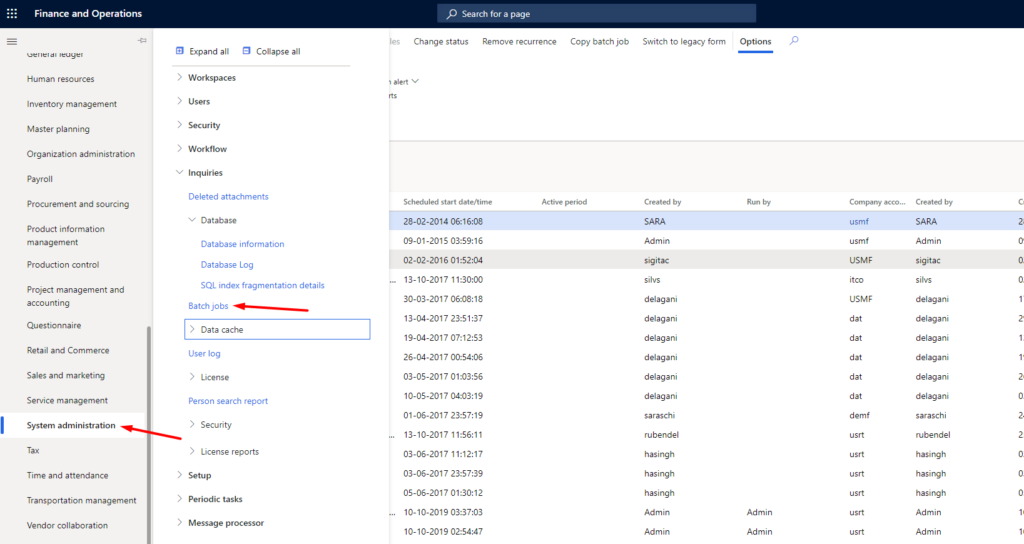Select Transportation management module
Image resolution: width=1024 pixels, height=544 pixels.
tap(82, 500)
